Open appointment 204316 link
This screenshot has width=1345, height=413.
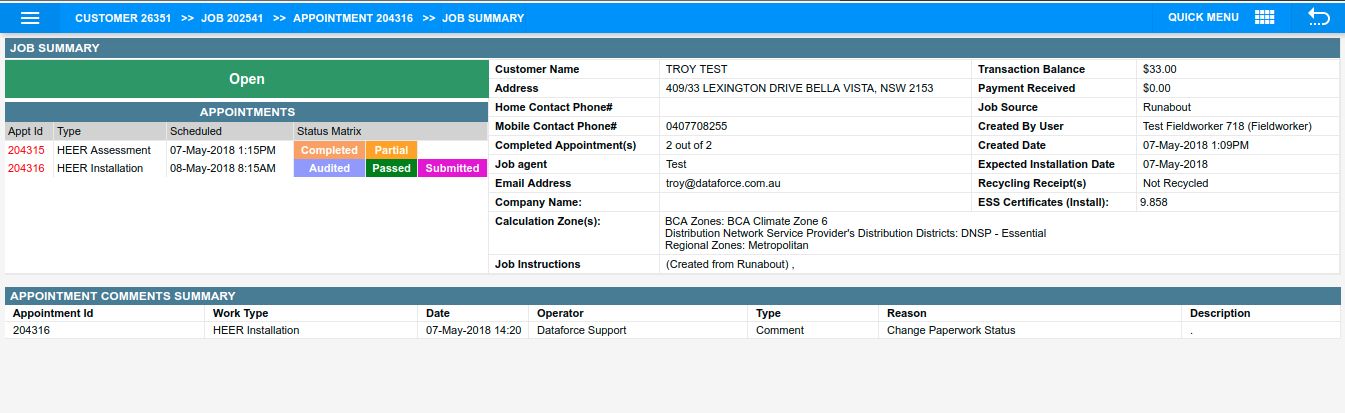click(26, 168)
